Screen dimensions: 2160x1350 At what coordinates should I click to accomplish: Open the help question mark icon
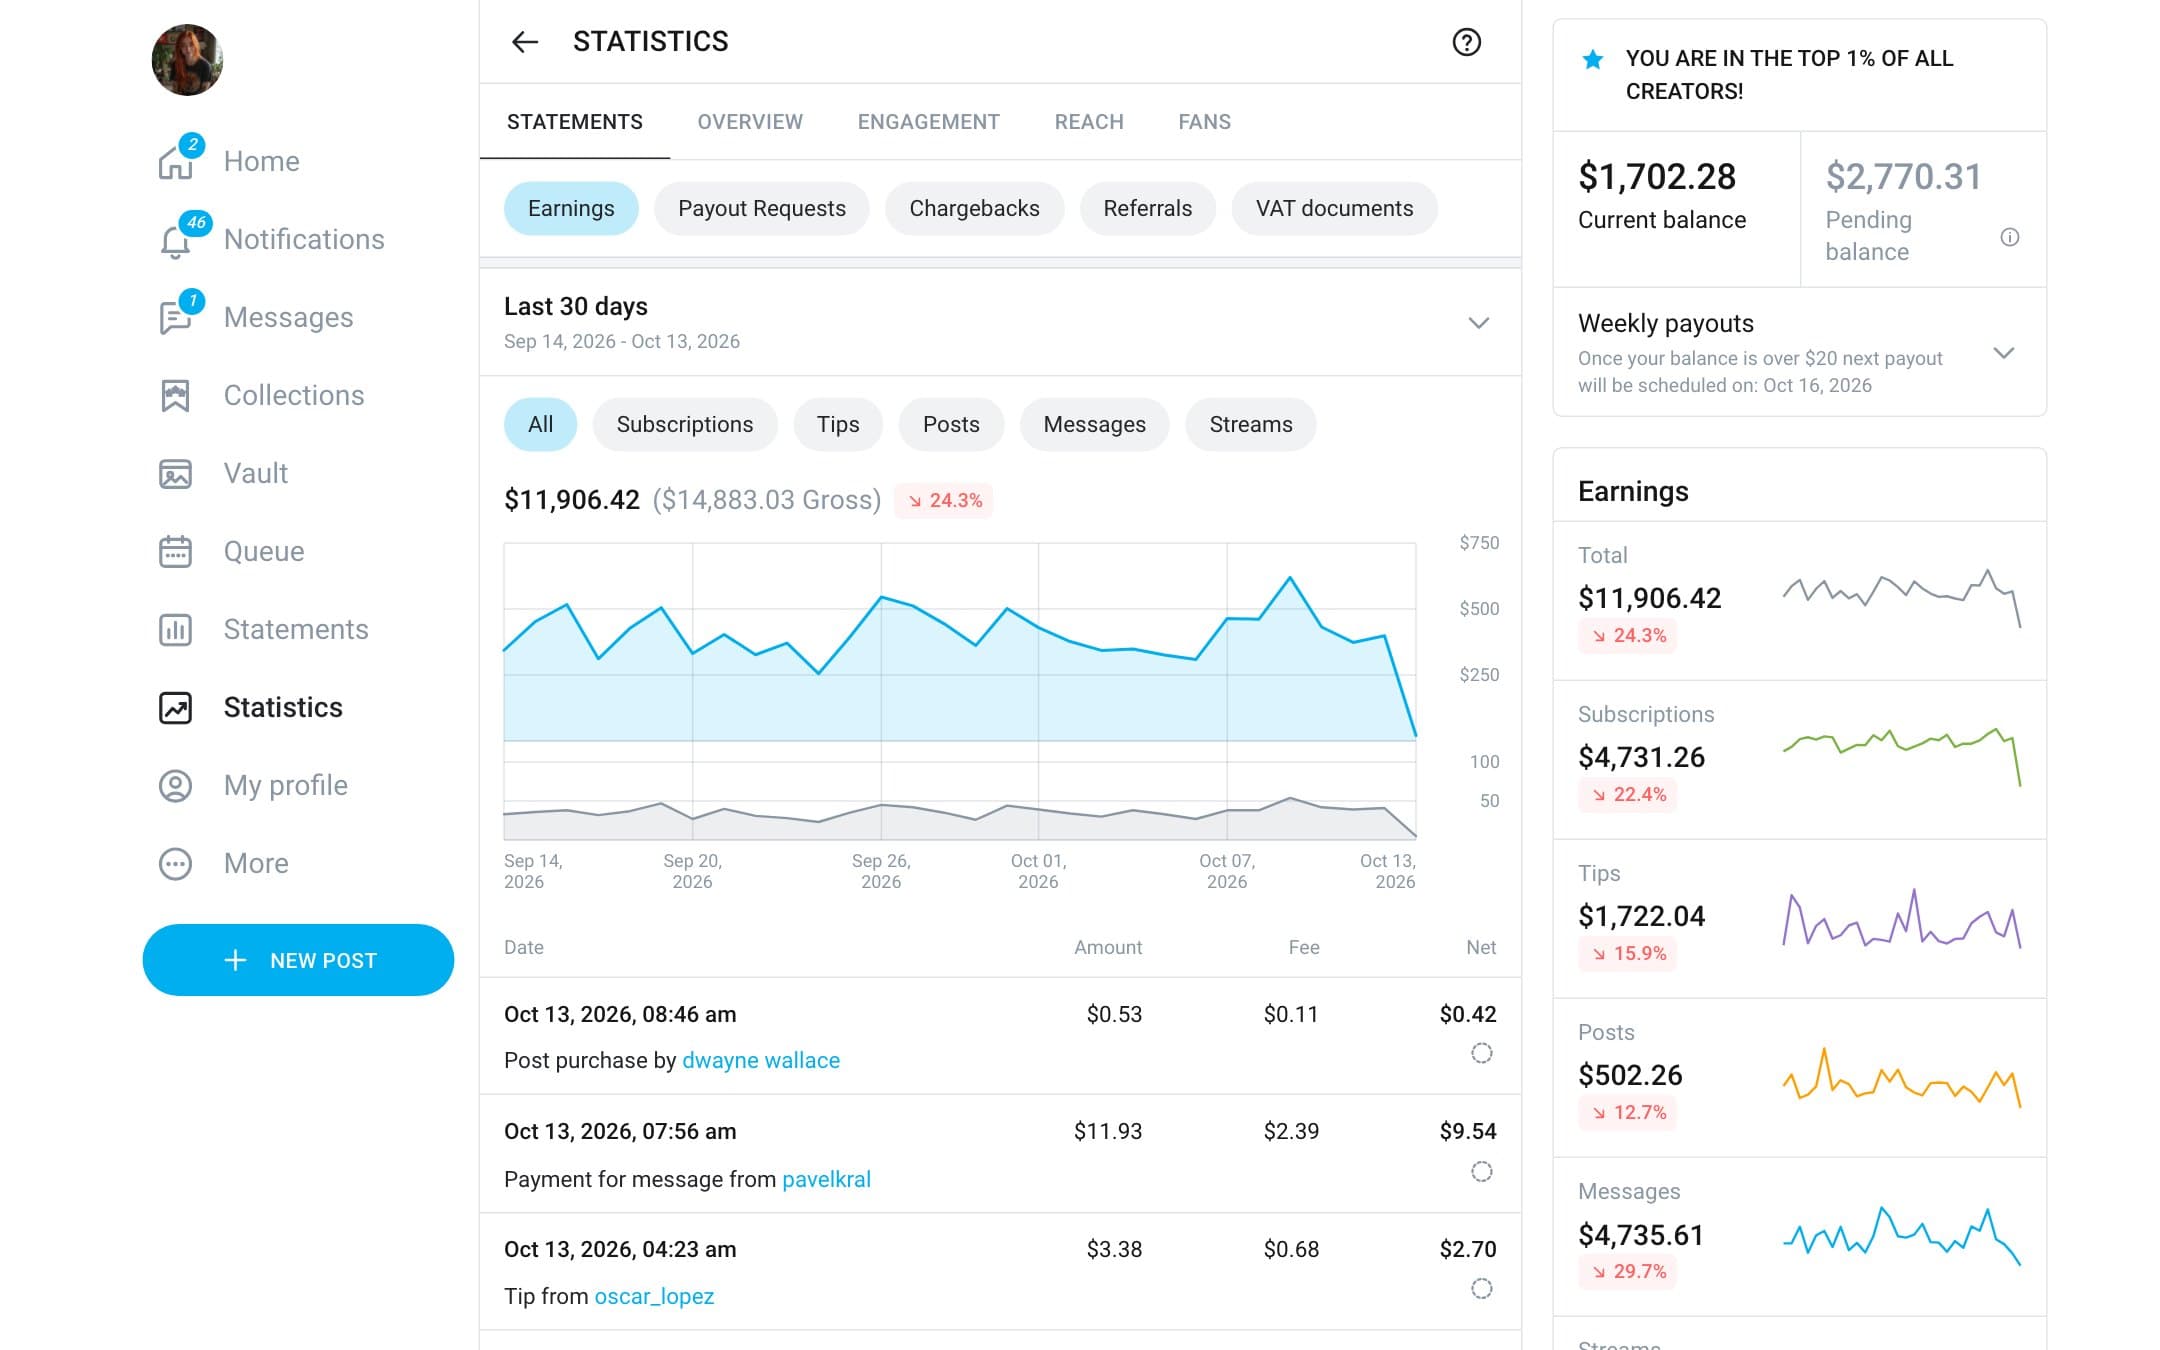pos(1466,42)
